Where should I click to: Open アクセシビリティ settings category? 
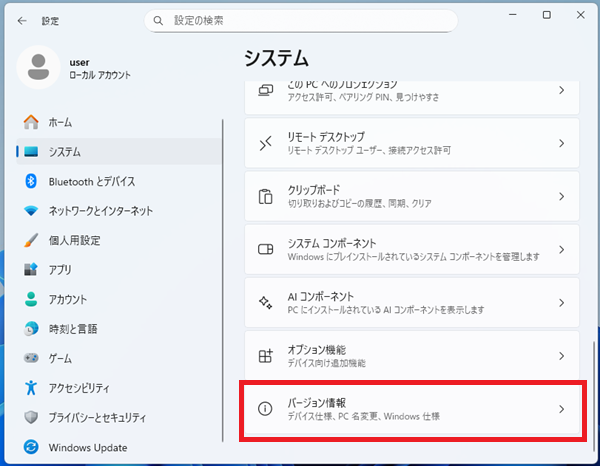click(x=119, y=388)
